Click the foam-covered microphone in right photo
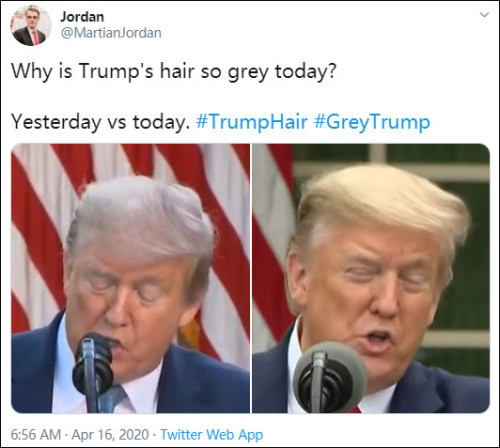The height and width of the screenshot is (448, 500). pos(330,377)
